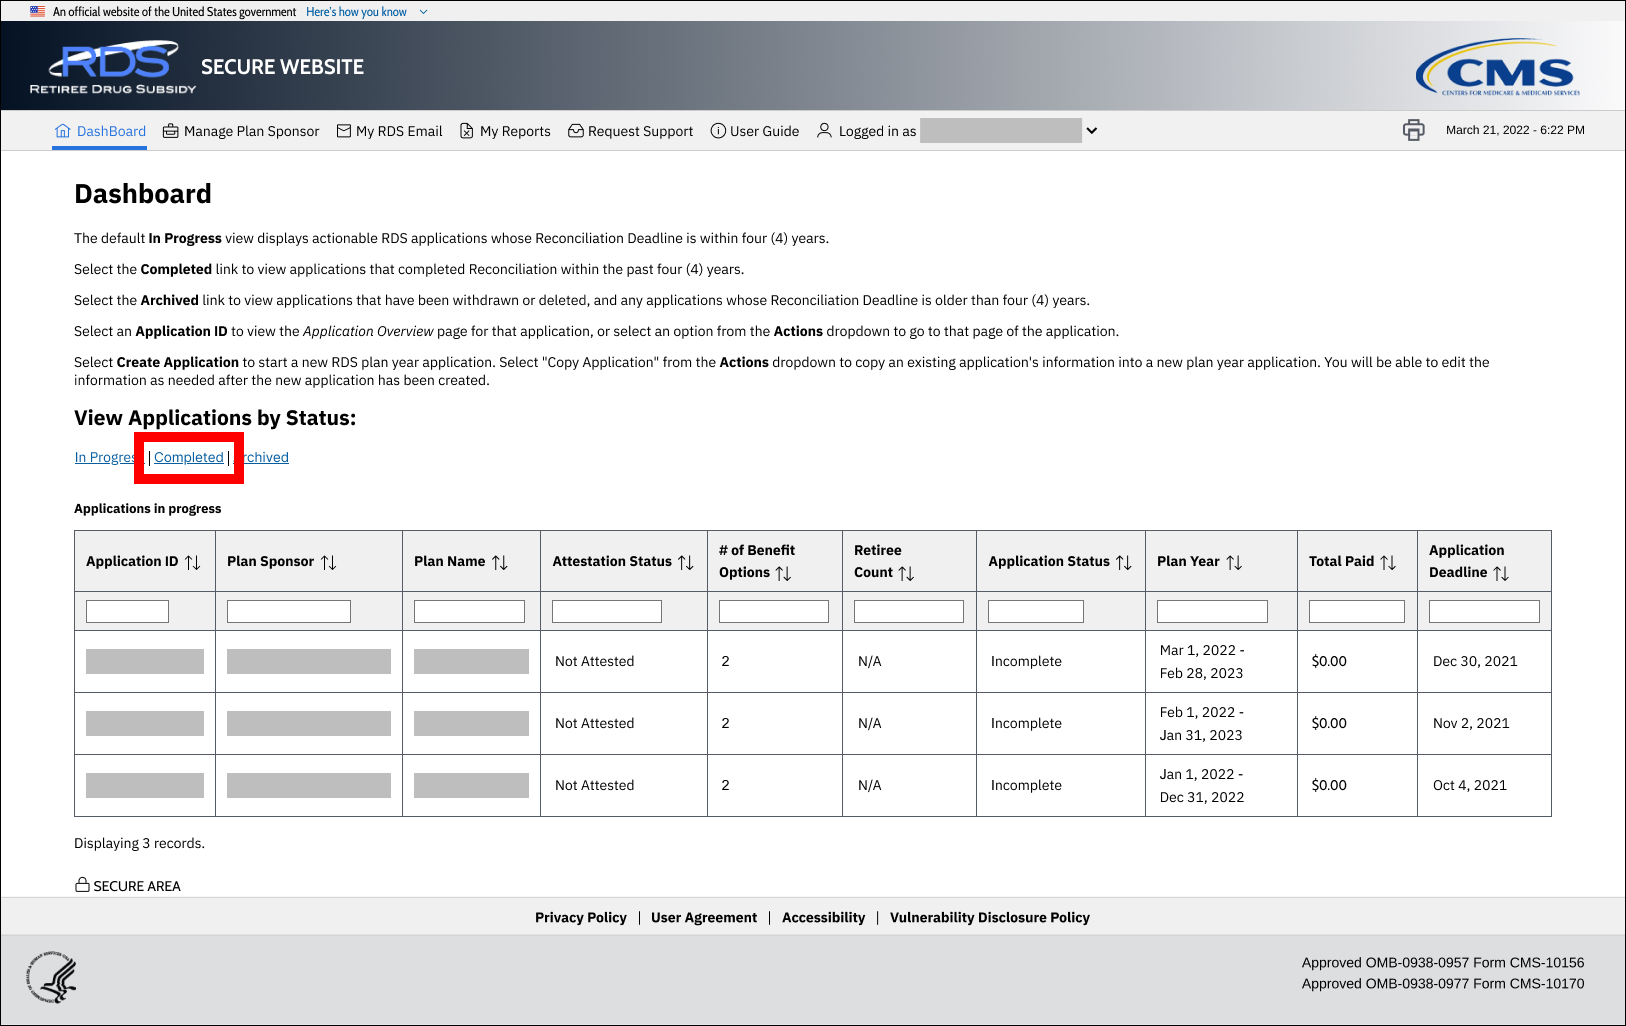Click the Application Status filter field
Viewport: 1626px width, 1026px height.
click(x=1035, y=611)
